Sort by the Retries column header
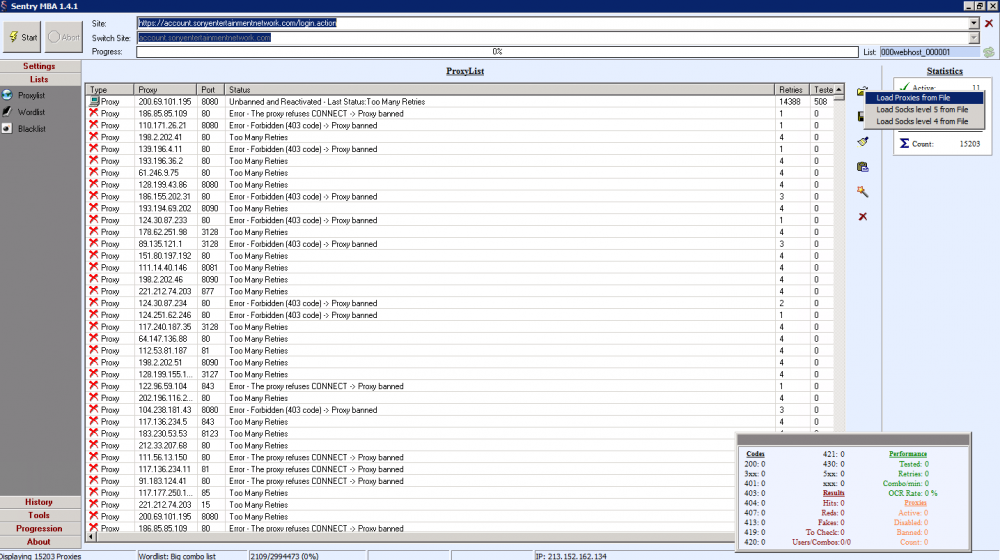The height and width of the screenshot is (560, 1000). pyautogui.click(x=791, y=90)
